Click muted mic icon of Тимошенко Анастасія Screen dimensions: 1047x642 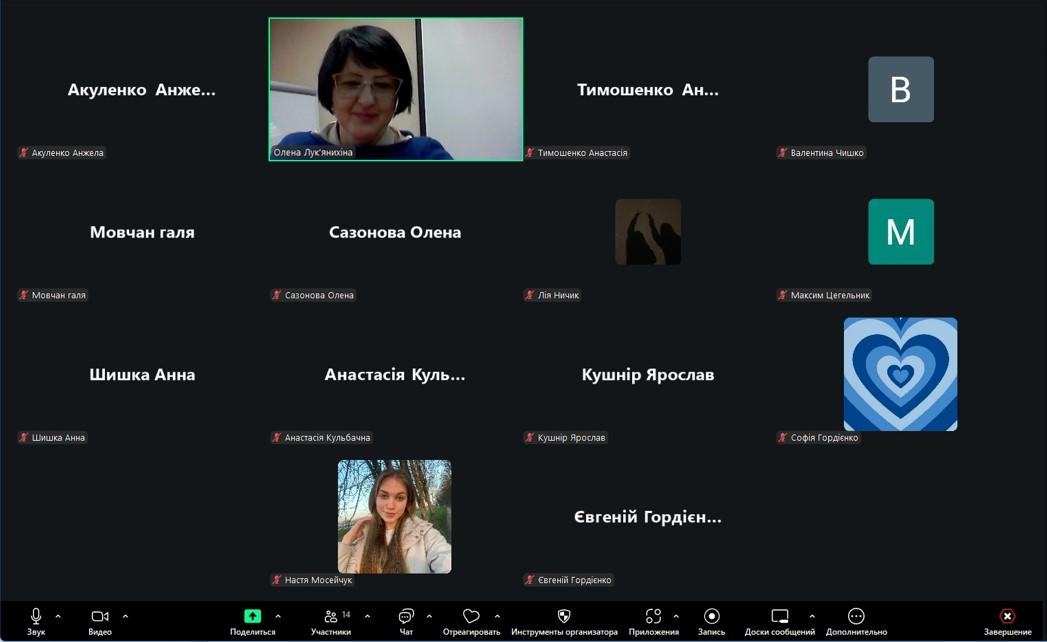click(x=530, y=152)
